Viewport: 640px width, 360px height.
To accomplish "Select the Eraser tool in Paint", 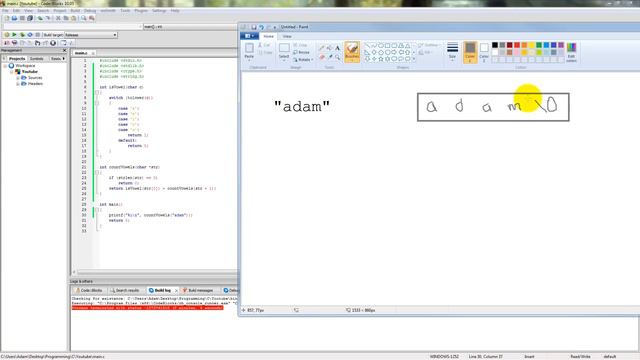I will point(322,57).
